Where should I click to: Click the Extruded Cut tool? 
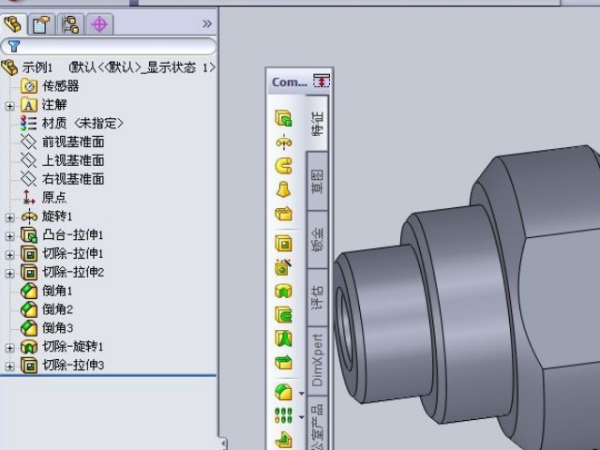[284, 243]
